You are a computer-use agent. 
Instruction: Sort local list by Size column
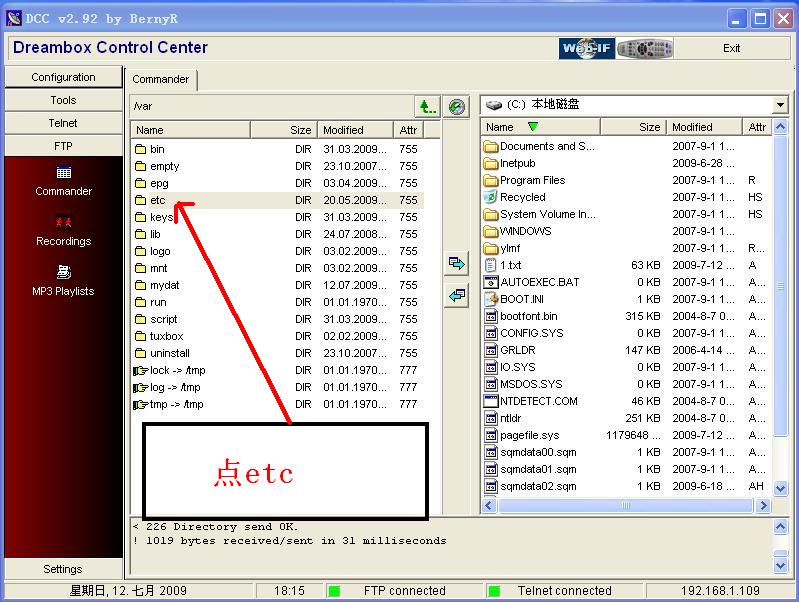(633, 127)
